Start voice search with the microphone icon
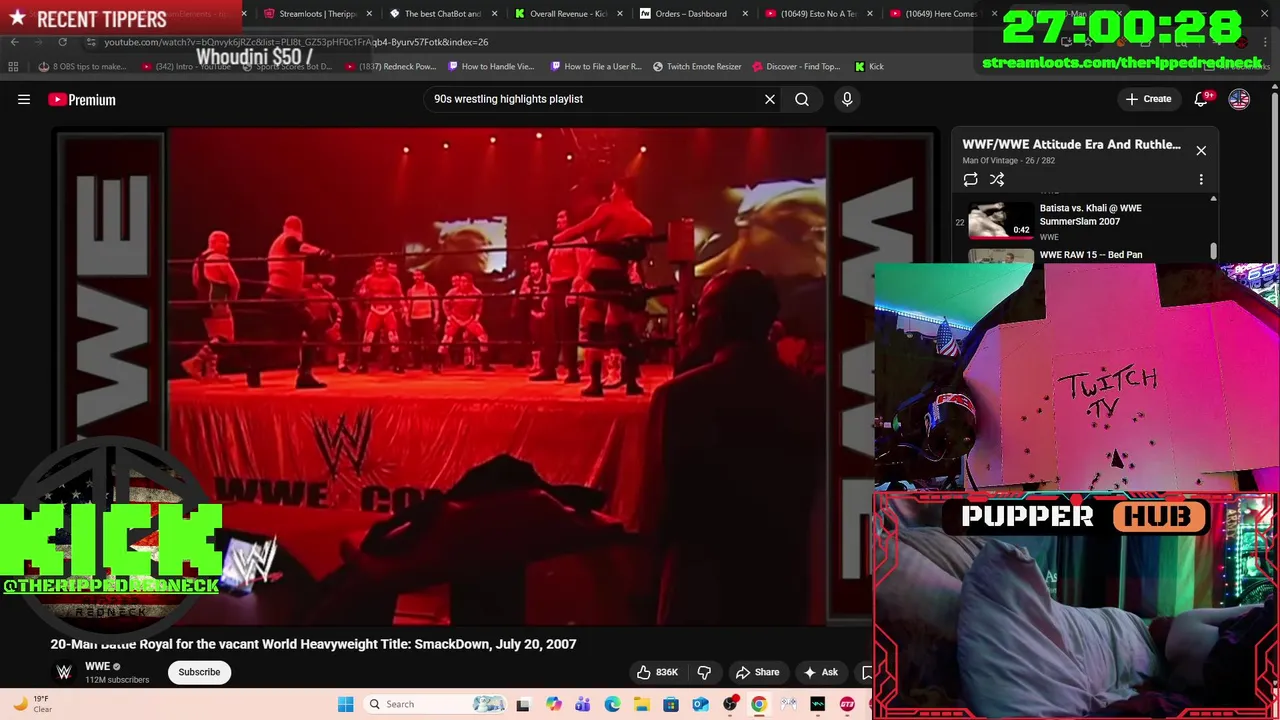This screenshot has height=720, width=1280. [847, 99]
